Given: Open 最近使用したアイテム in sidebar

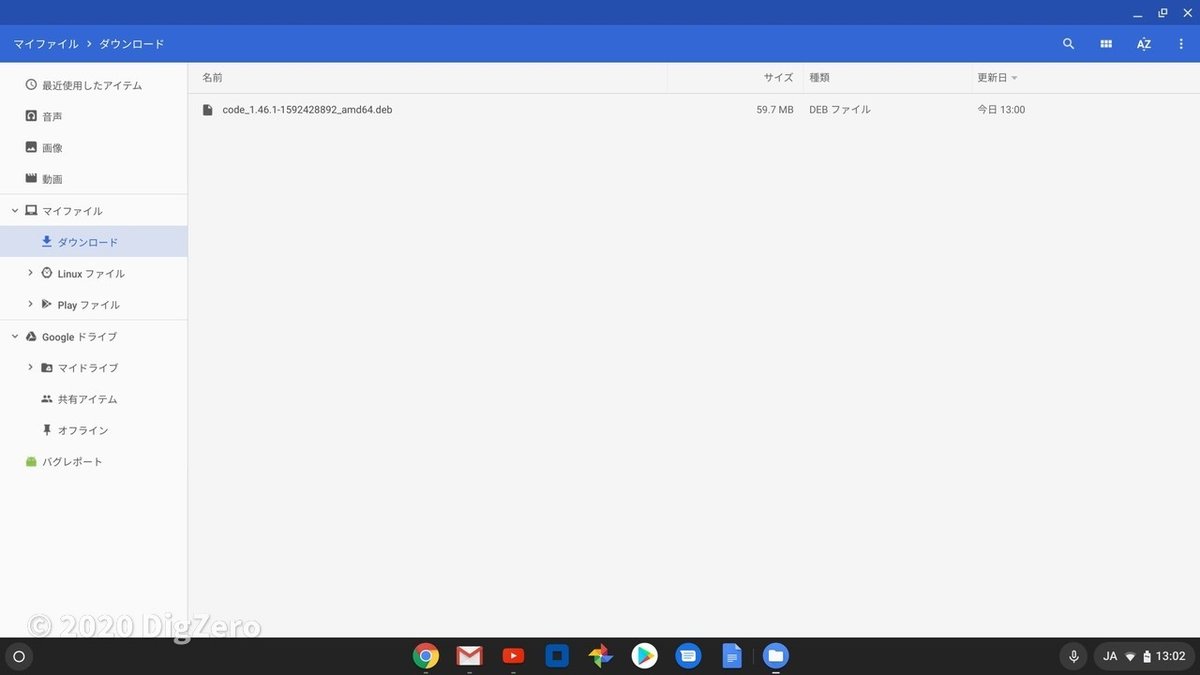Looking at the screenshot, I should click(93, 85).
